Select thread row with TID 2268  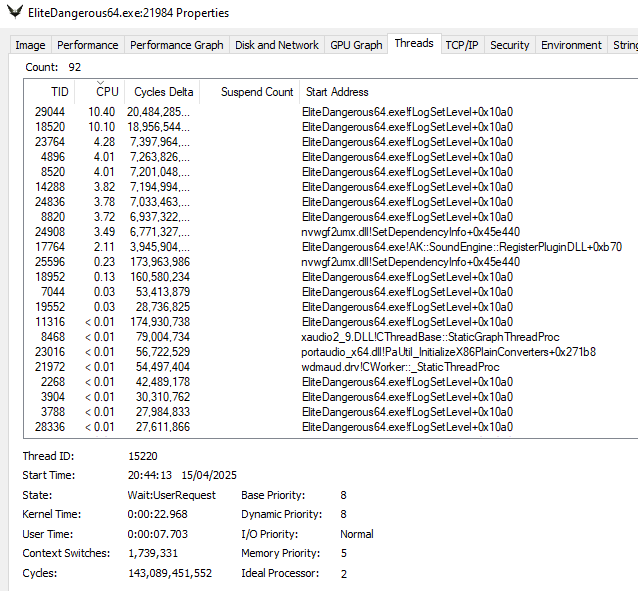pos(330,382)
